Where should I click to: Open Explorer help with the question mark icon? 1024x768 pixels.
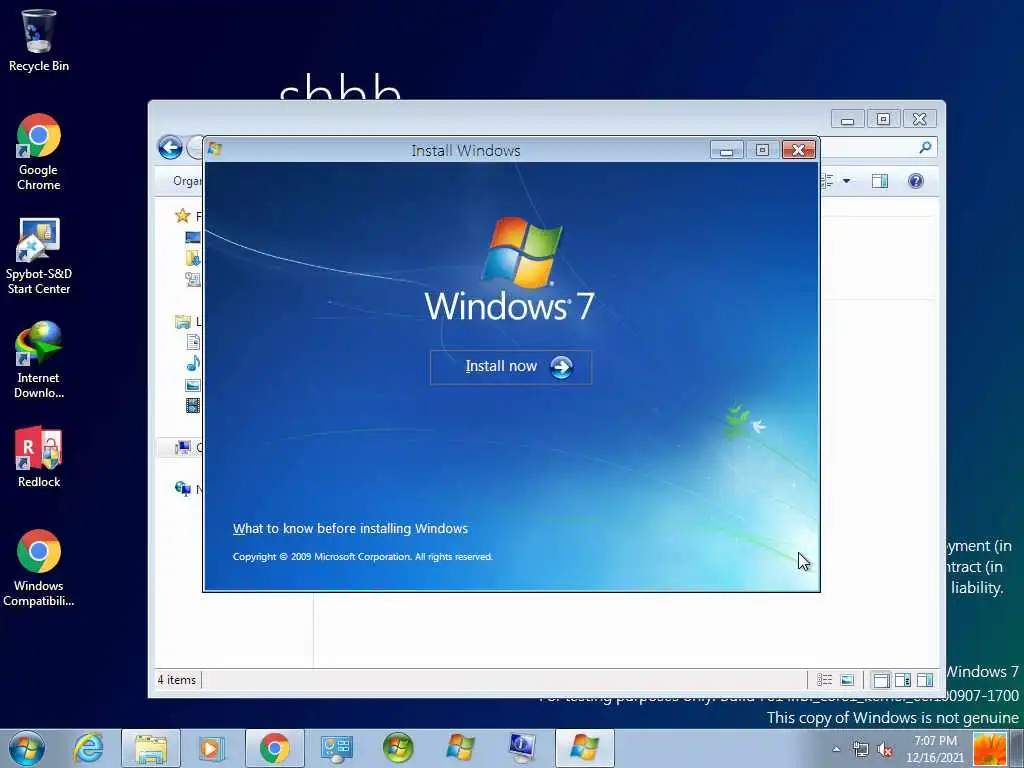[x=916, y=181]
